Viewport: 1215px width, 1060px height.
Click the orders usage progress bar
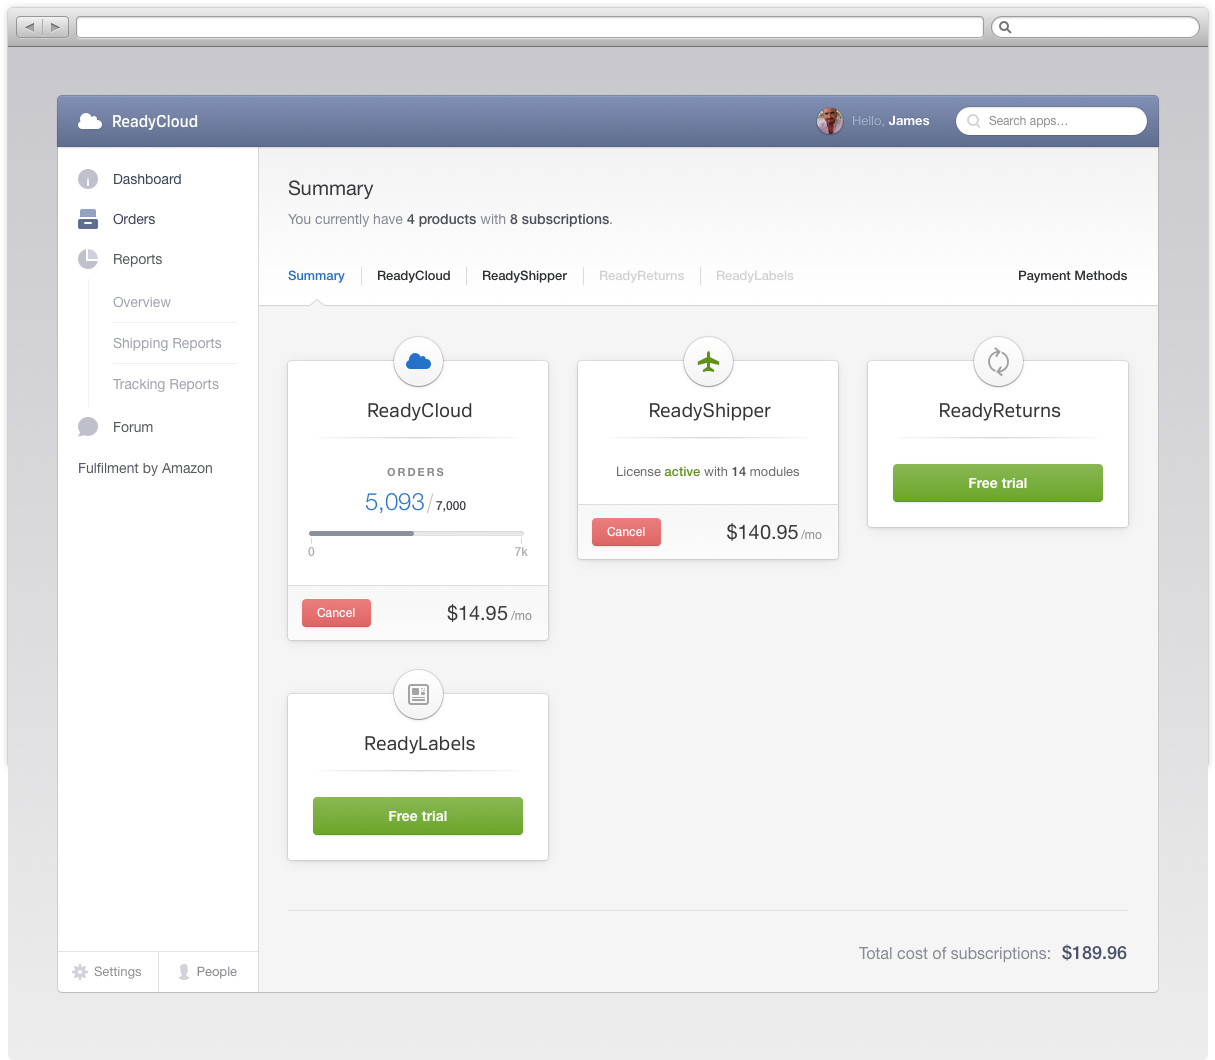(x=416, y=533)
